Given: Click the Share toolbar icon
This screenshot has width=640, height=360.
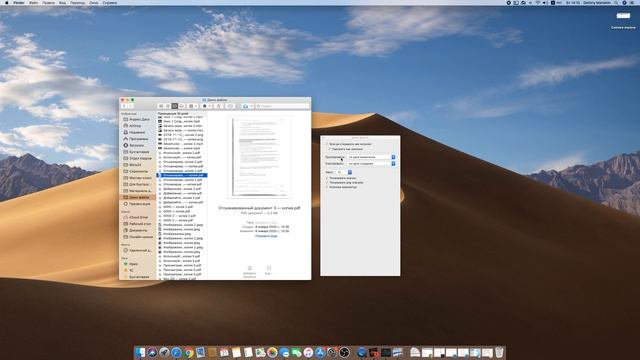Looking at the screenshot, I should (x=218, y=106).
